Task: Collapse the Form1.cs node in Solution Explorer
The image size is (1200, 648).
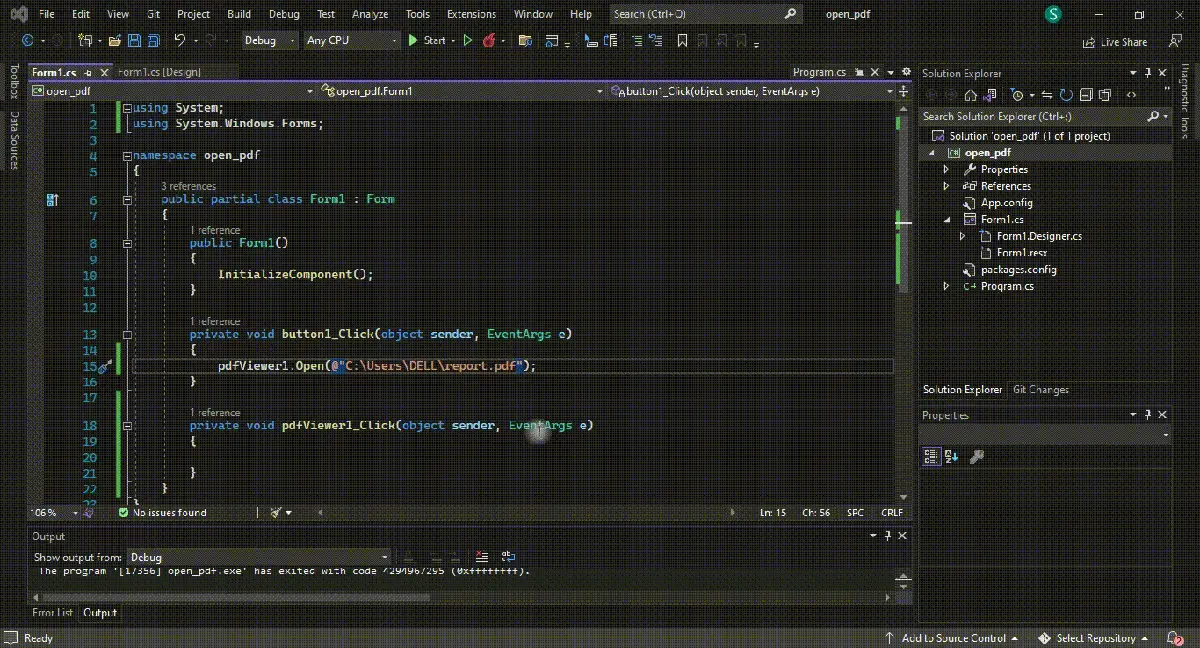Action: point(946,219)
